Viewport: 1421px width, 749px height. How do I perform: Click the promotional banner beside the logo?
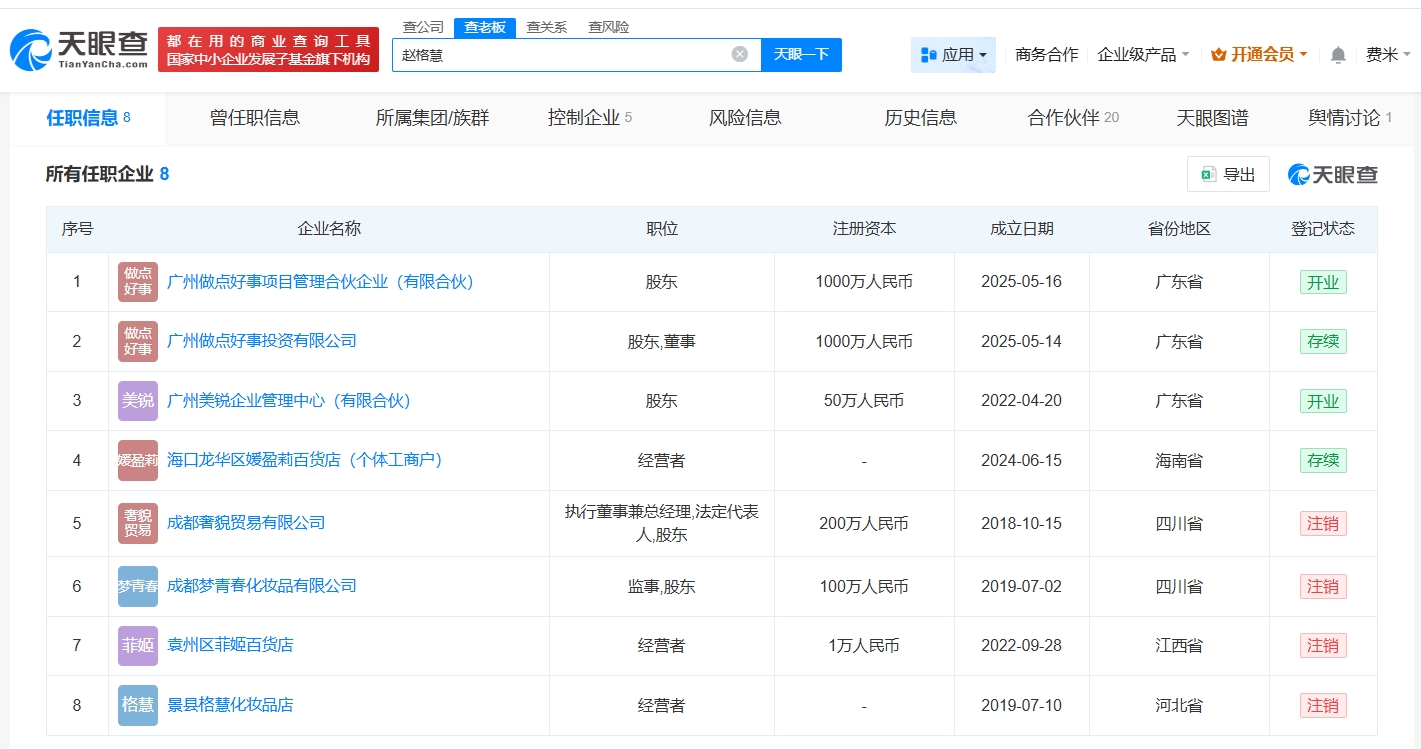click(268, 50)
